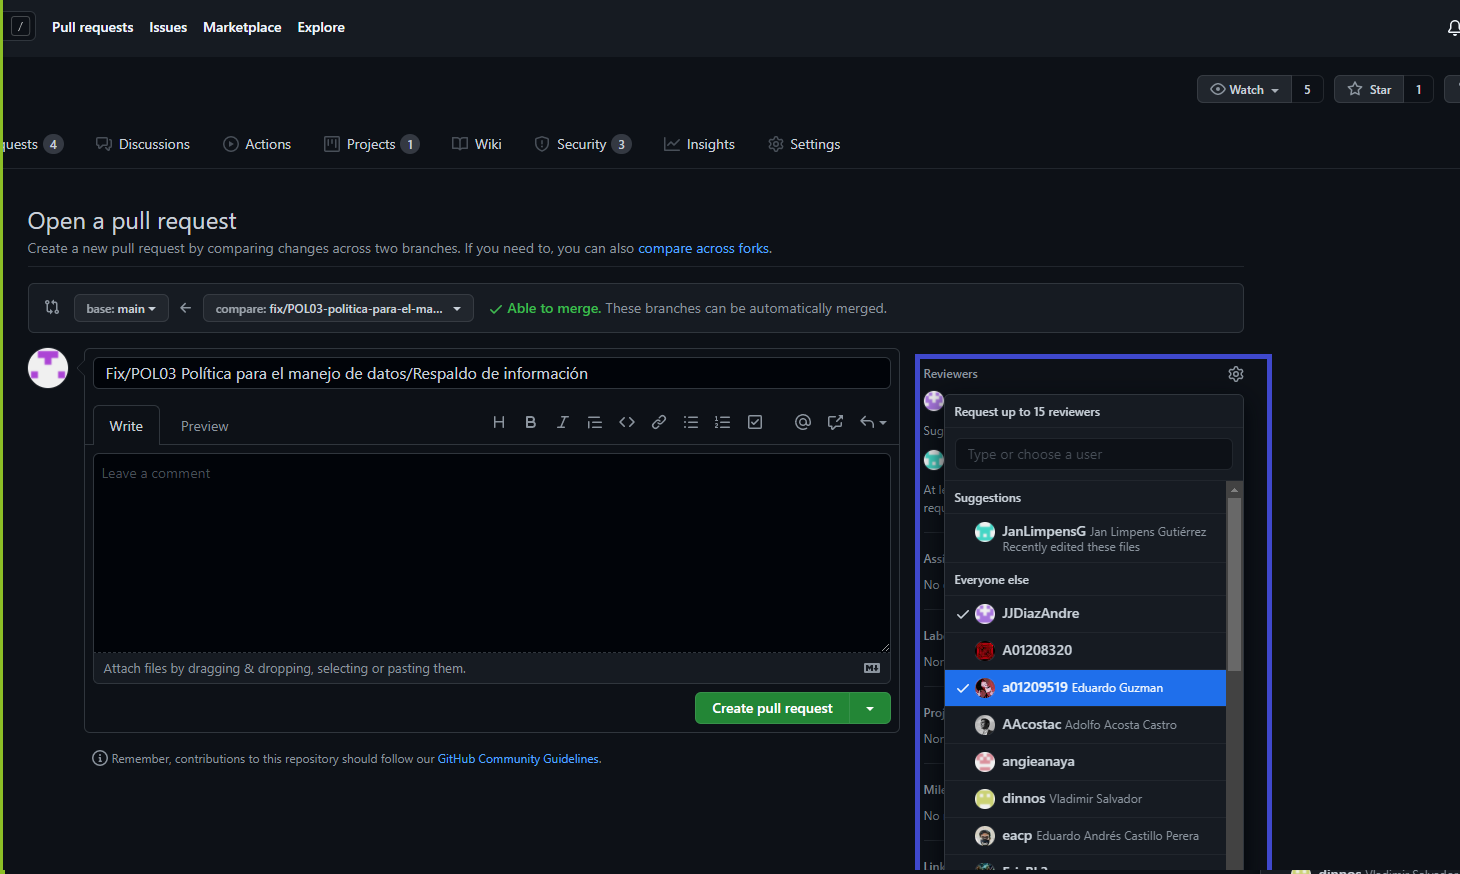Add a link using the chain icon

[x=659, y=422]
